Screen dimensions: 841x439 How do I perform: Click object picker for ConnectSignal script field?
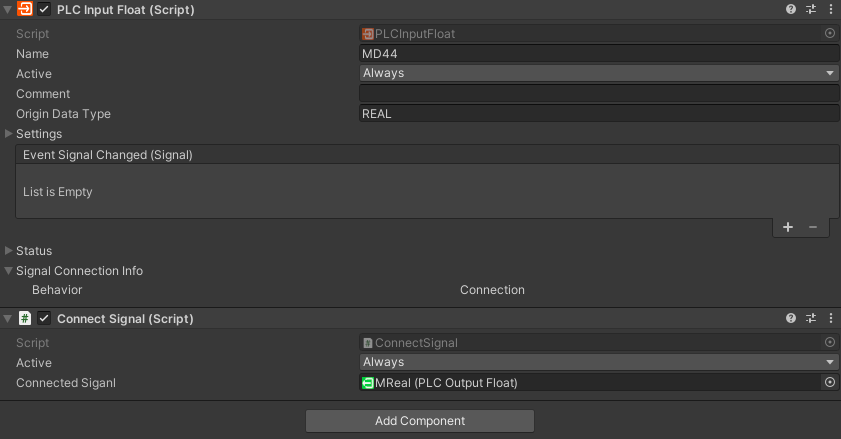829,342
